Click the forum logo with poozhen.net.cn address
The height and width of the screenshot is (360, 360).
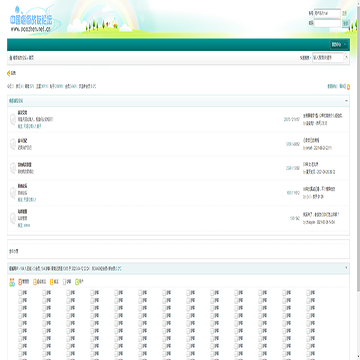(x=31, y=20)
